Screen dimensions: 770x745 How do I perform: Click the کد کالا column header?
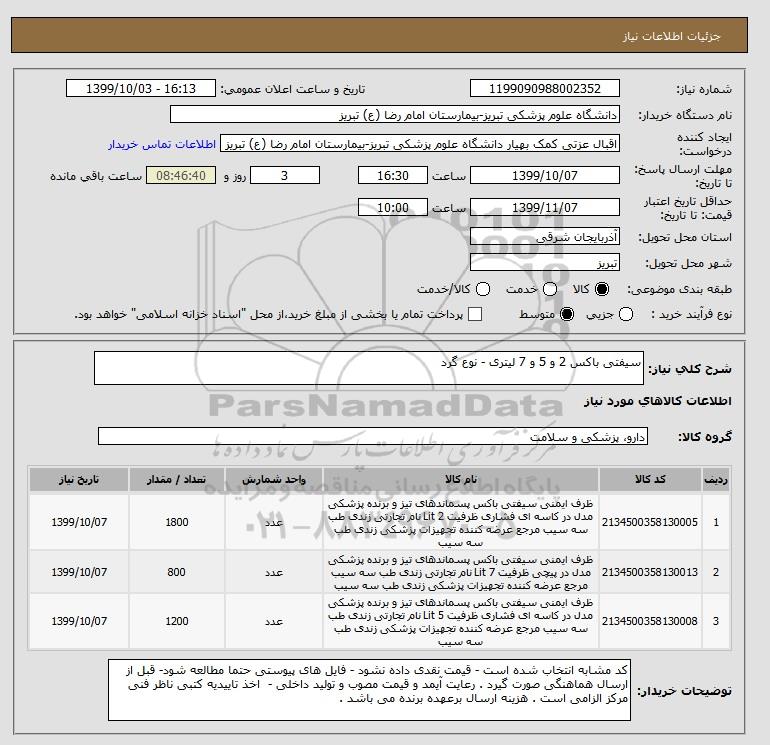click(650, 479)
